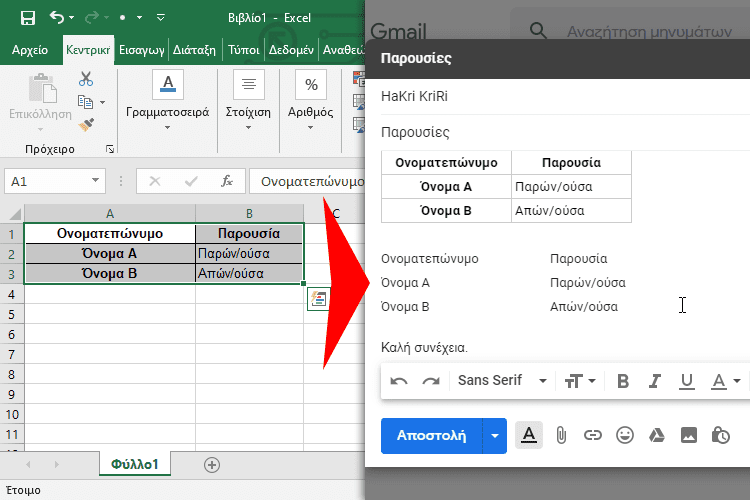Image resolution: width=750 pixels, height=500 pixels.
Task: Insert an emoji with the smiley icon
Action: click(x=625, y=435)
